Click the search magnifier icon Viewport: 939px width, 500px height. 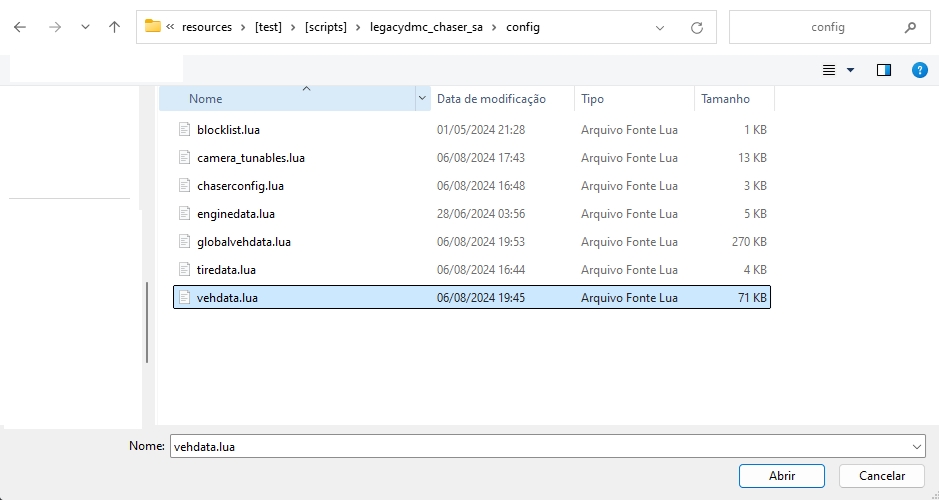pos(909,27)
